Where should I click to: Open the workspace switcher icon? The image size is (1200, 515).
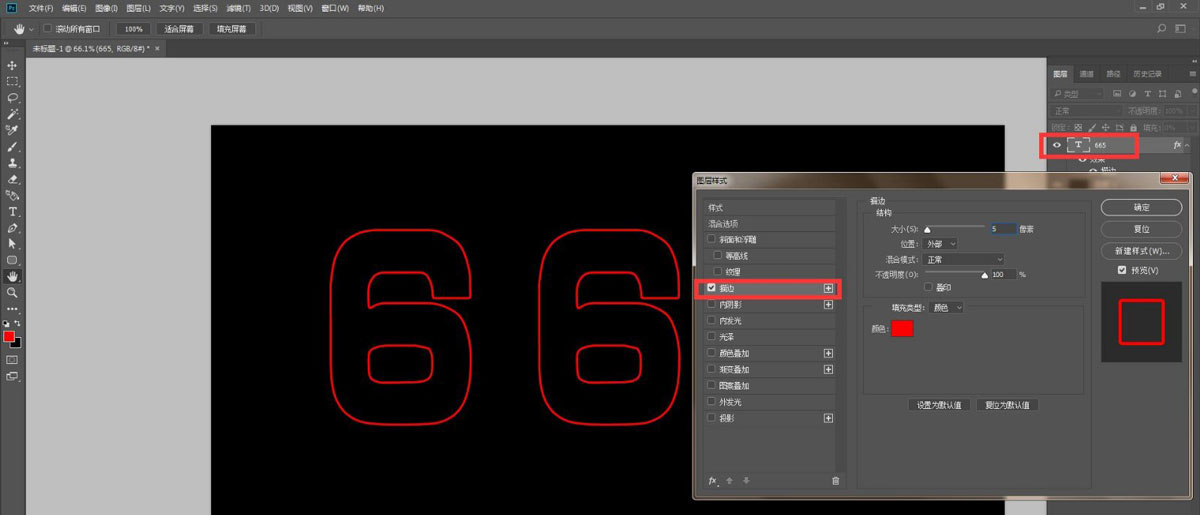1180,29
